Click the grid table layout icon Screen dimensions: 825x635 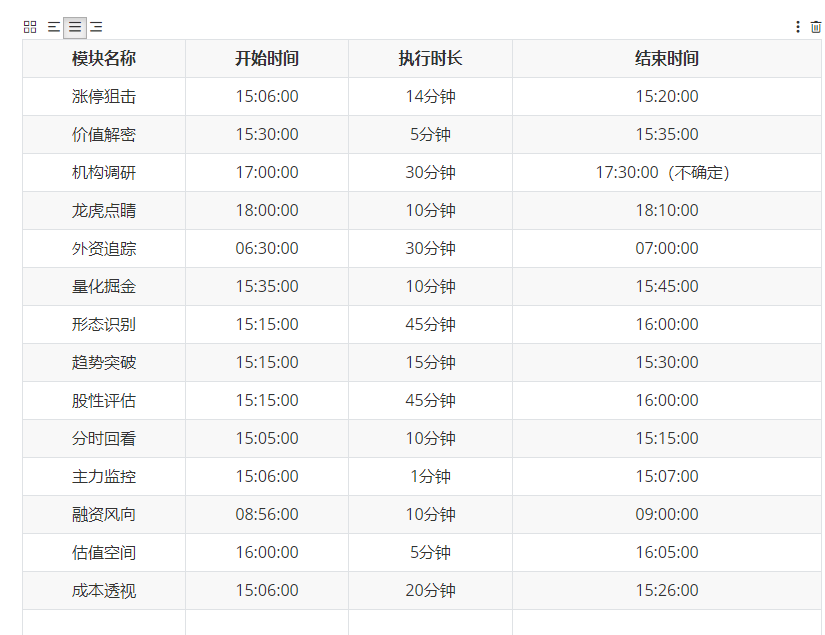[30, 27]
